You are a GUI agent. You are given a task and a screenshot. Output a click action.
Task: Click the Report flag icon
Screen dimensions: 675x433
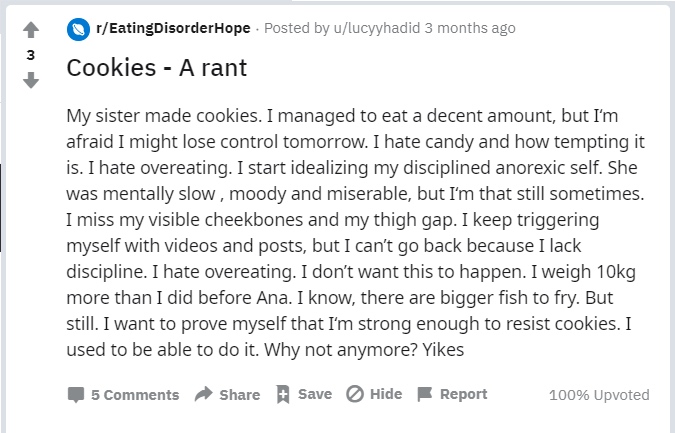pos(424,394)
